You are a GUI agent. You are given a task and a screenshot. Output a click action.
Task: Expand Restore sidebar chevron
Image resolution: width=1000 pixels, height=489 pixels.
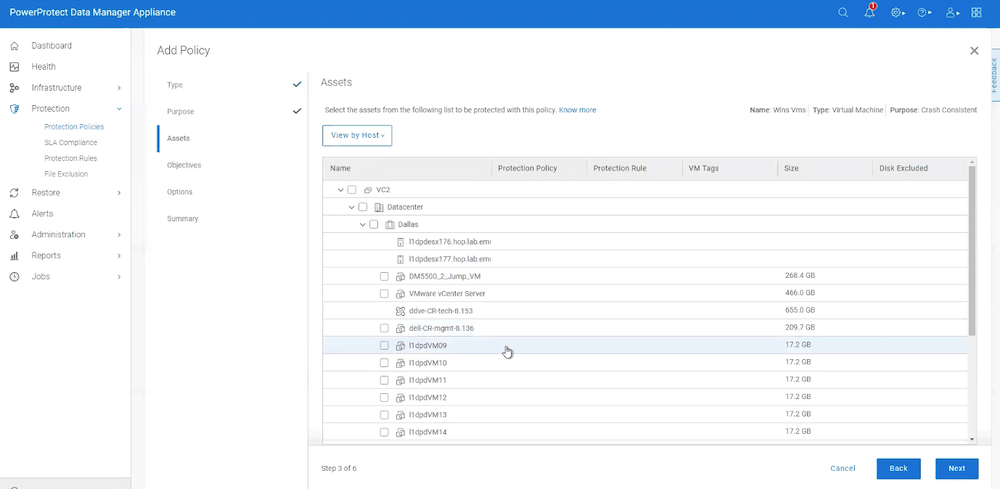pos(119,193)
